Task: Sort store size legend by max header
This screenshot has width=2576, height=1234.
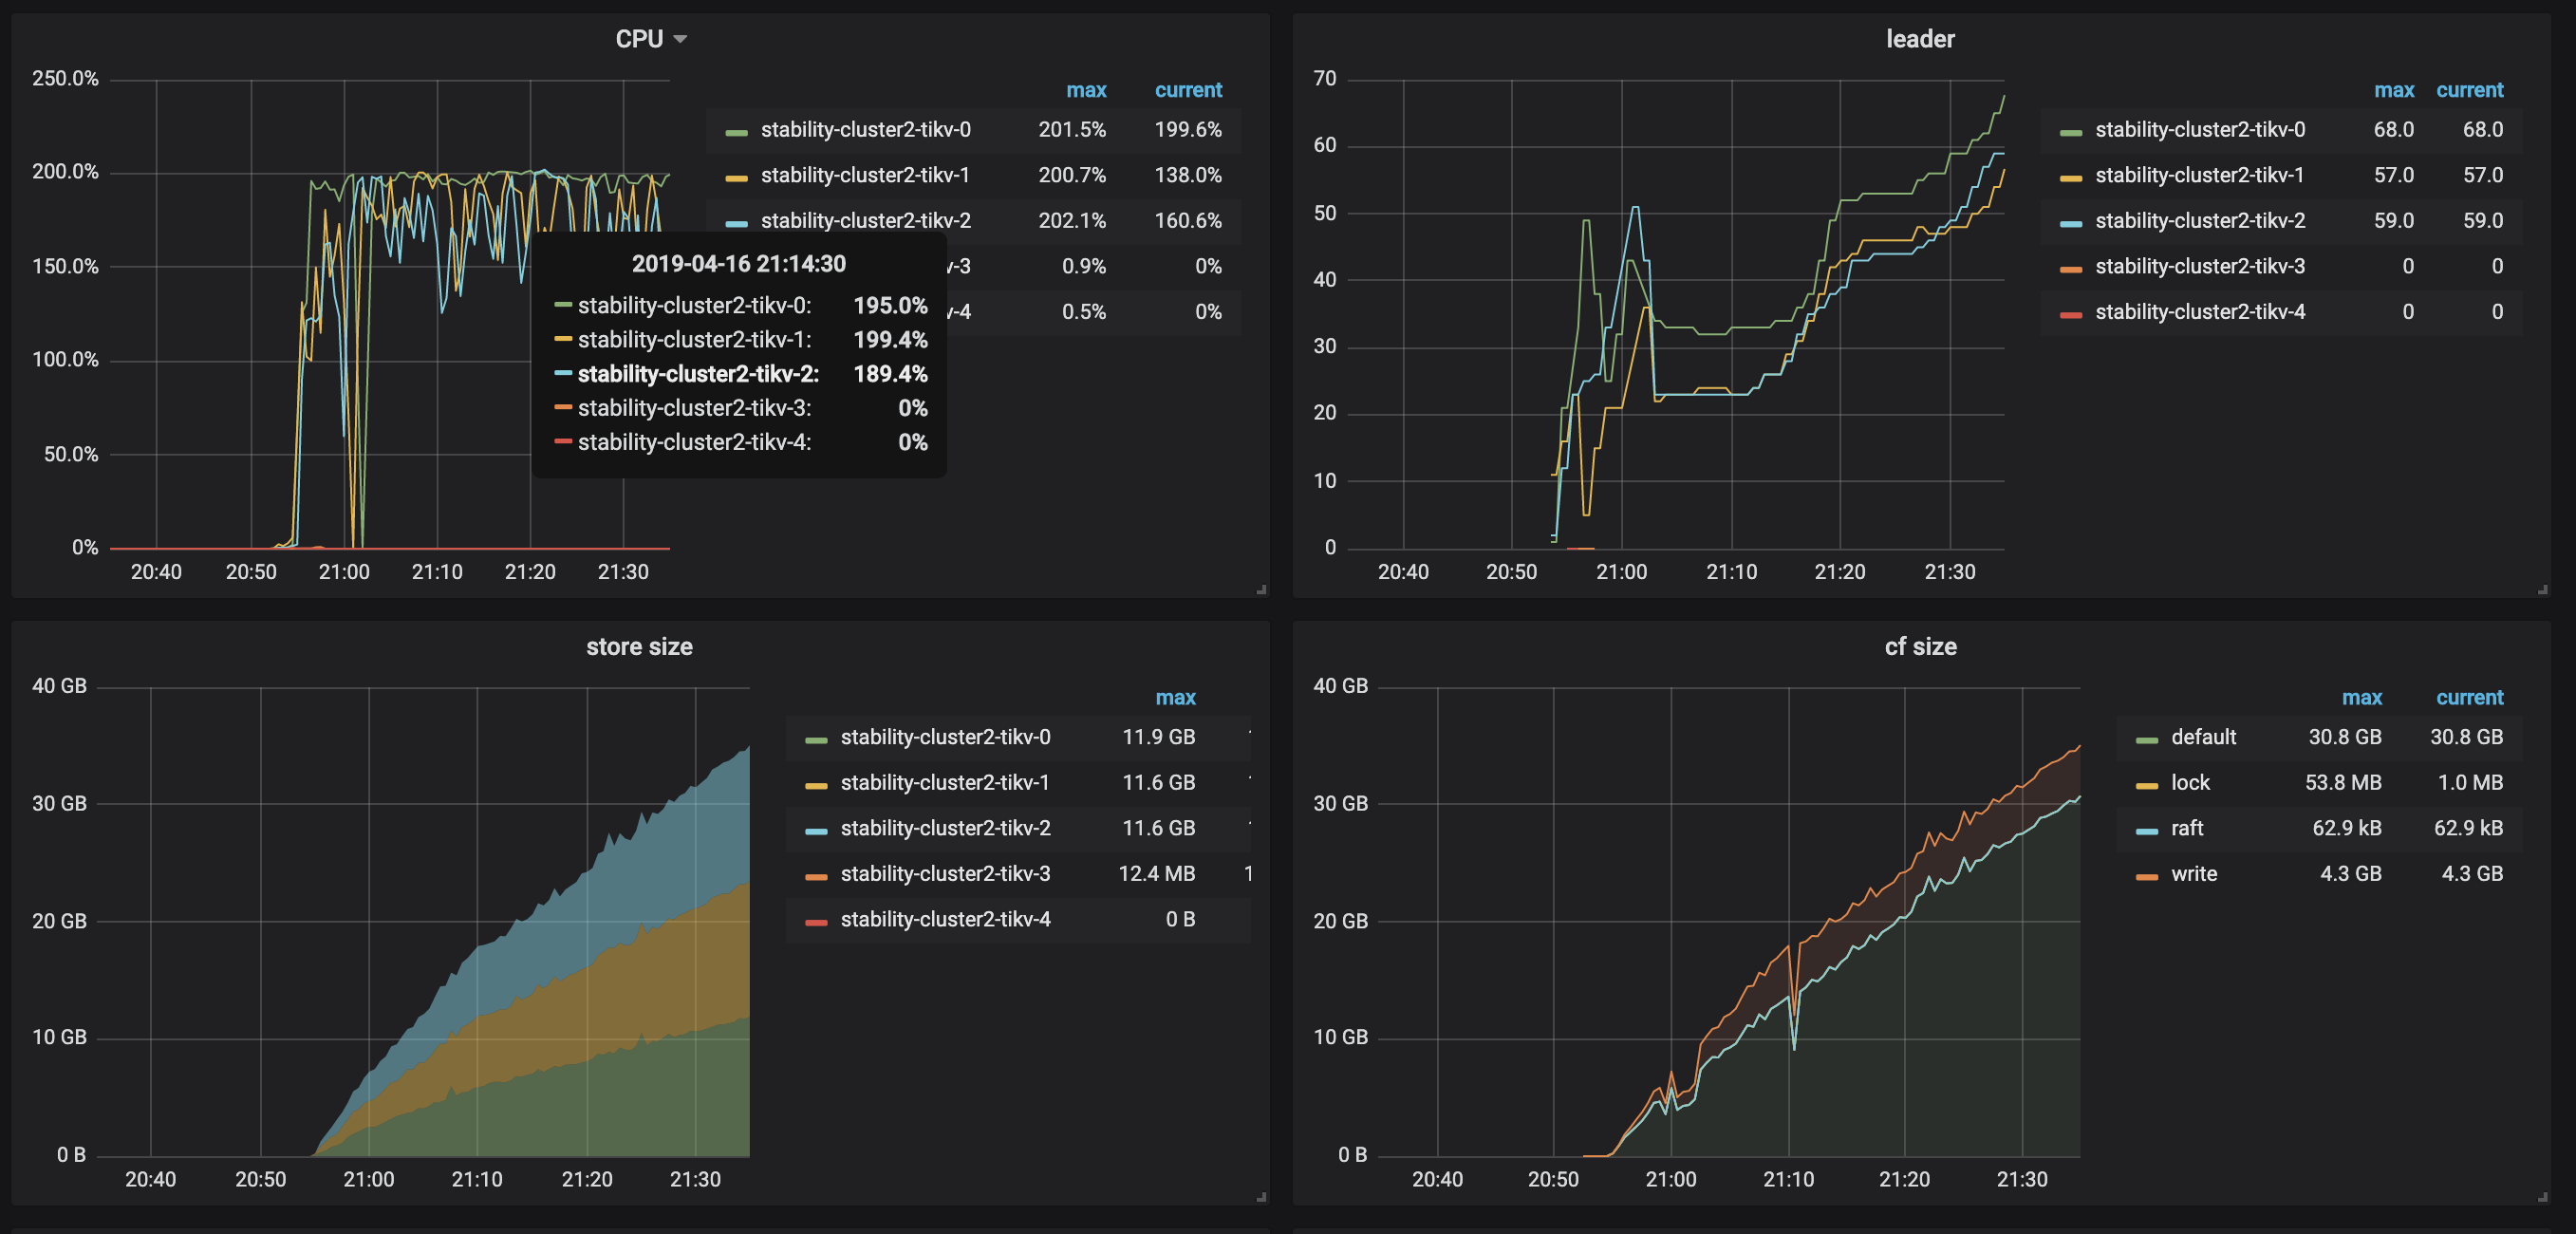Action: tap(1175, 698)
